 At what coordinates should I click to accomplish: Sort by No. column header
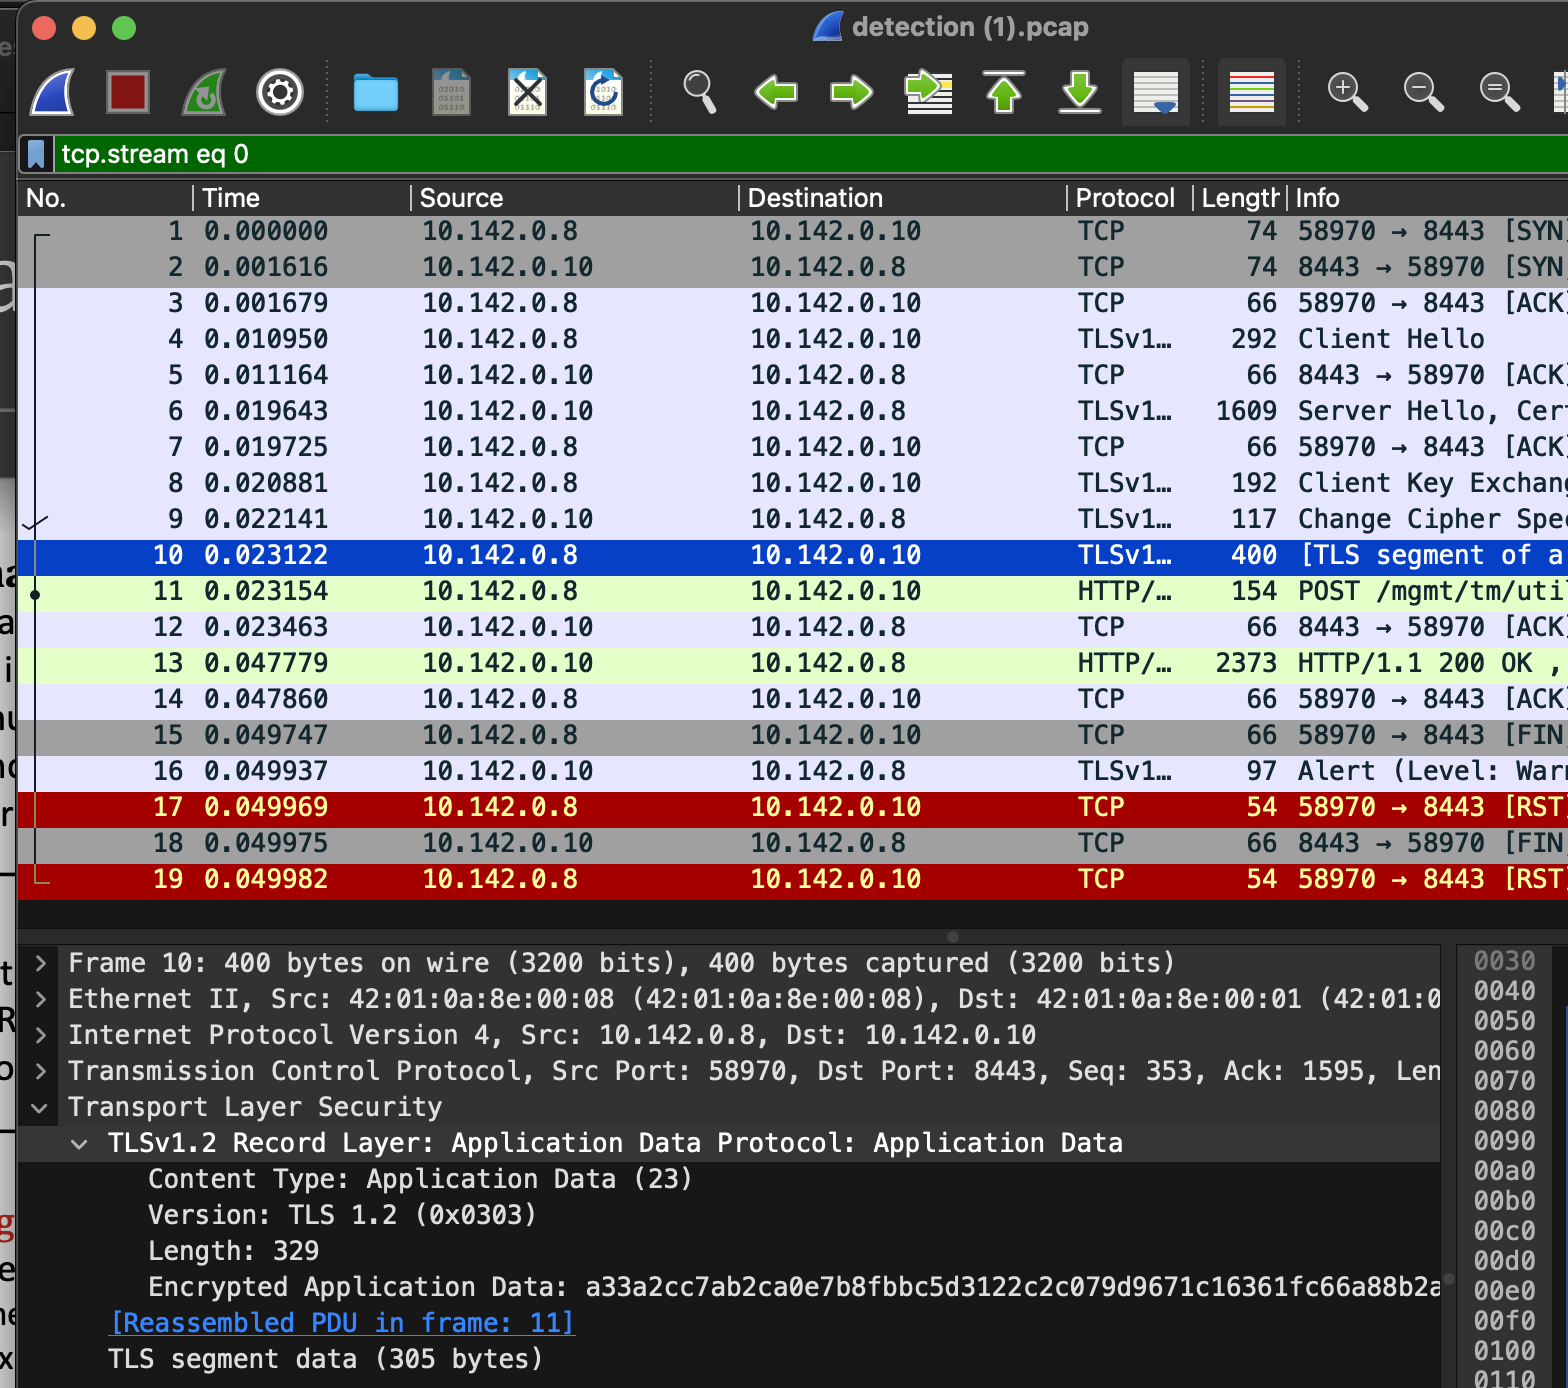tap(105, 198)
